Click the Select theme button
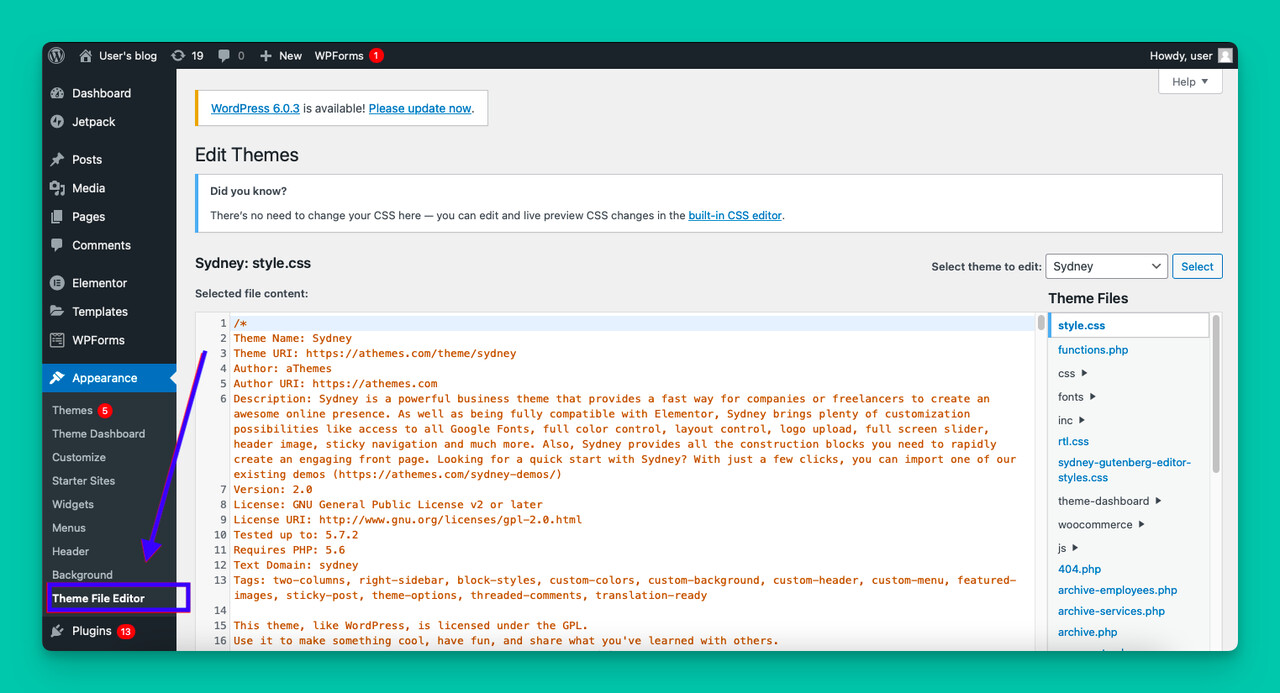The width and height of the screenshot is (1280, 693). tap(1197, 266)
